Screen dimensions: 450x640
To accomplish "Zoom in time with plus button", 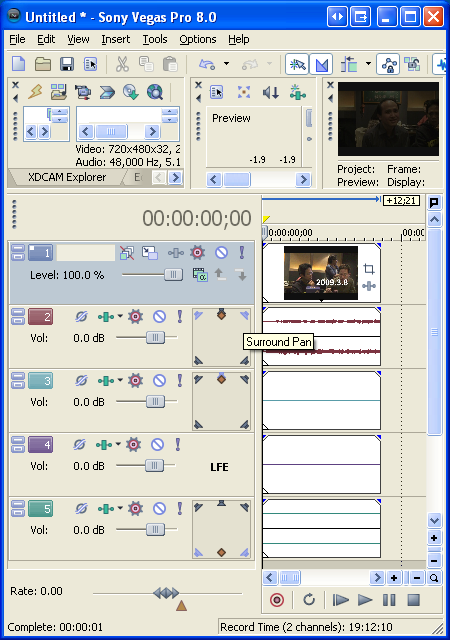I will click(x=394, y=578).
